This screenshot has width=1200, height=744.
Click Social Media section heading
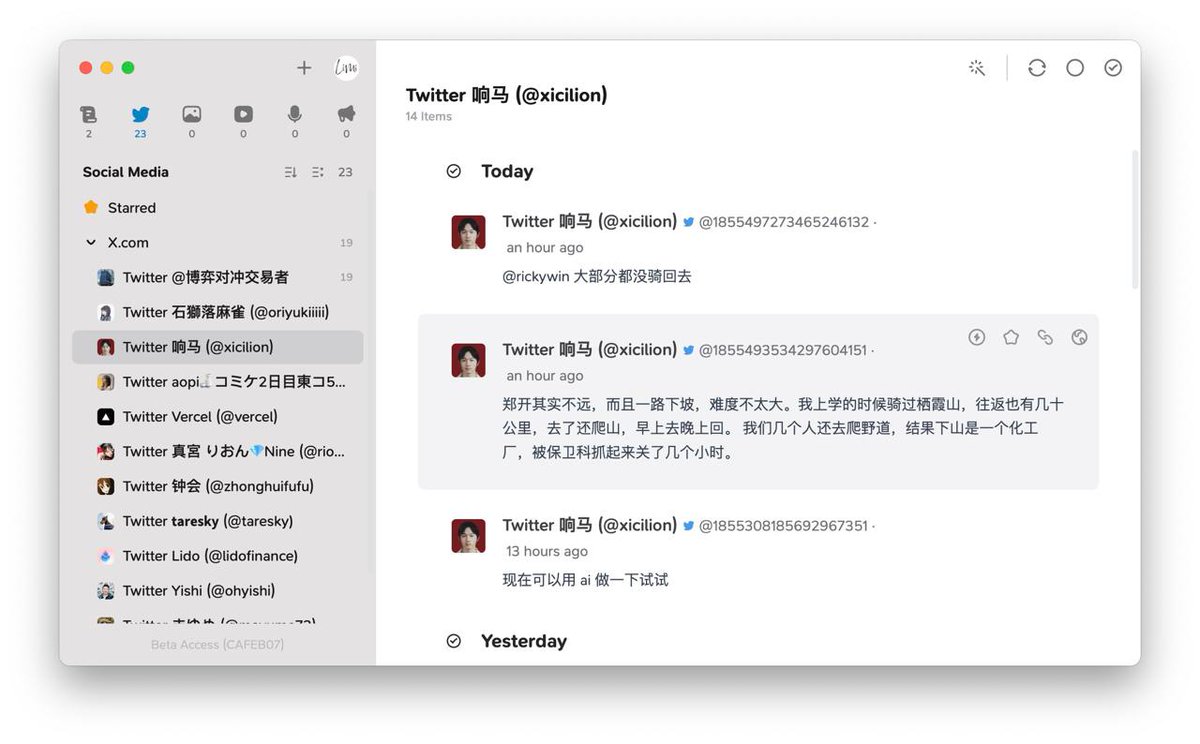click(x=126, y=172)
